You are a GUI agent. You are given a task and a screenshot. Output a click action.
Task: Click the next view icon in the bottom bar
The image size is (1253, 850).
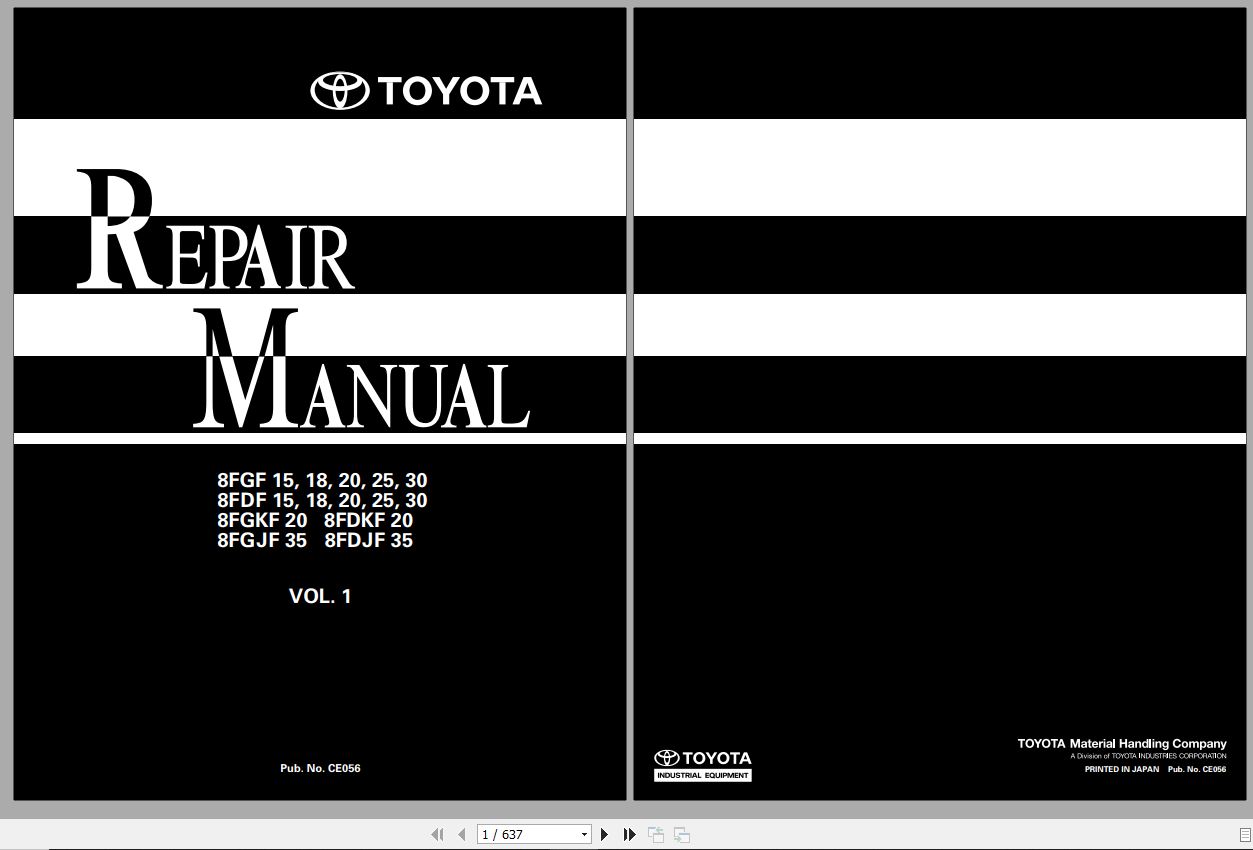[682, 834]
